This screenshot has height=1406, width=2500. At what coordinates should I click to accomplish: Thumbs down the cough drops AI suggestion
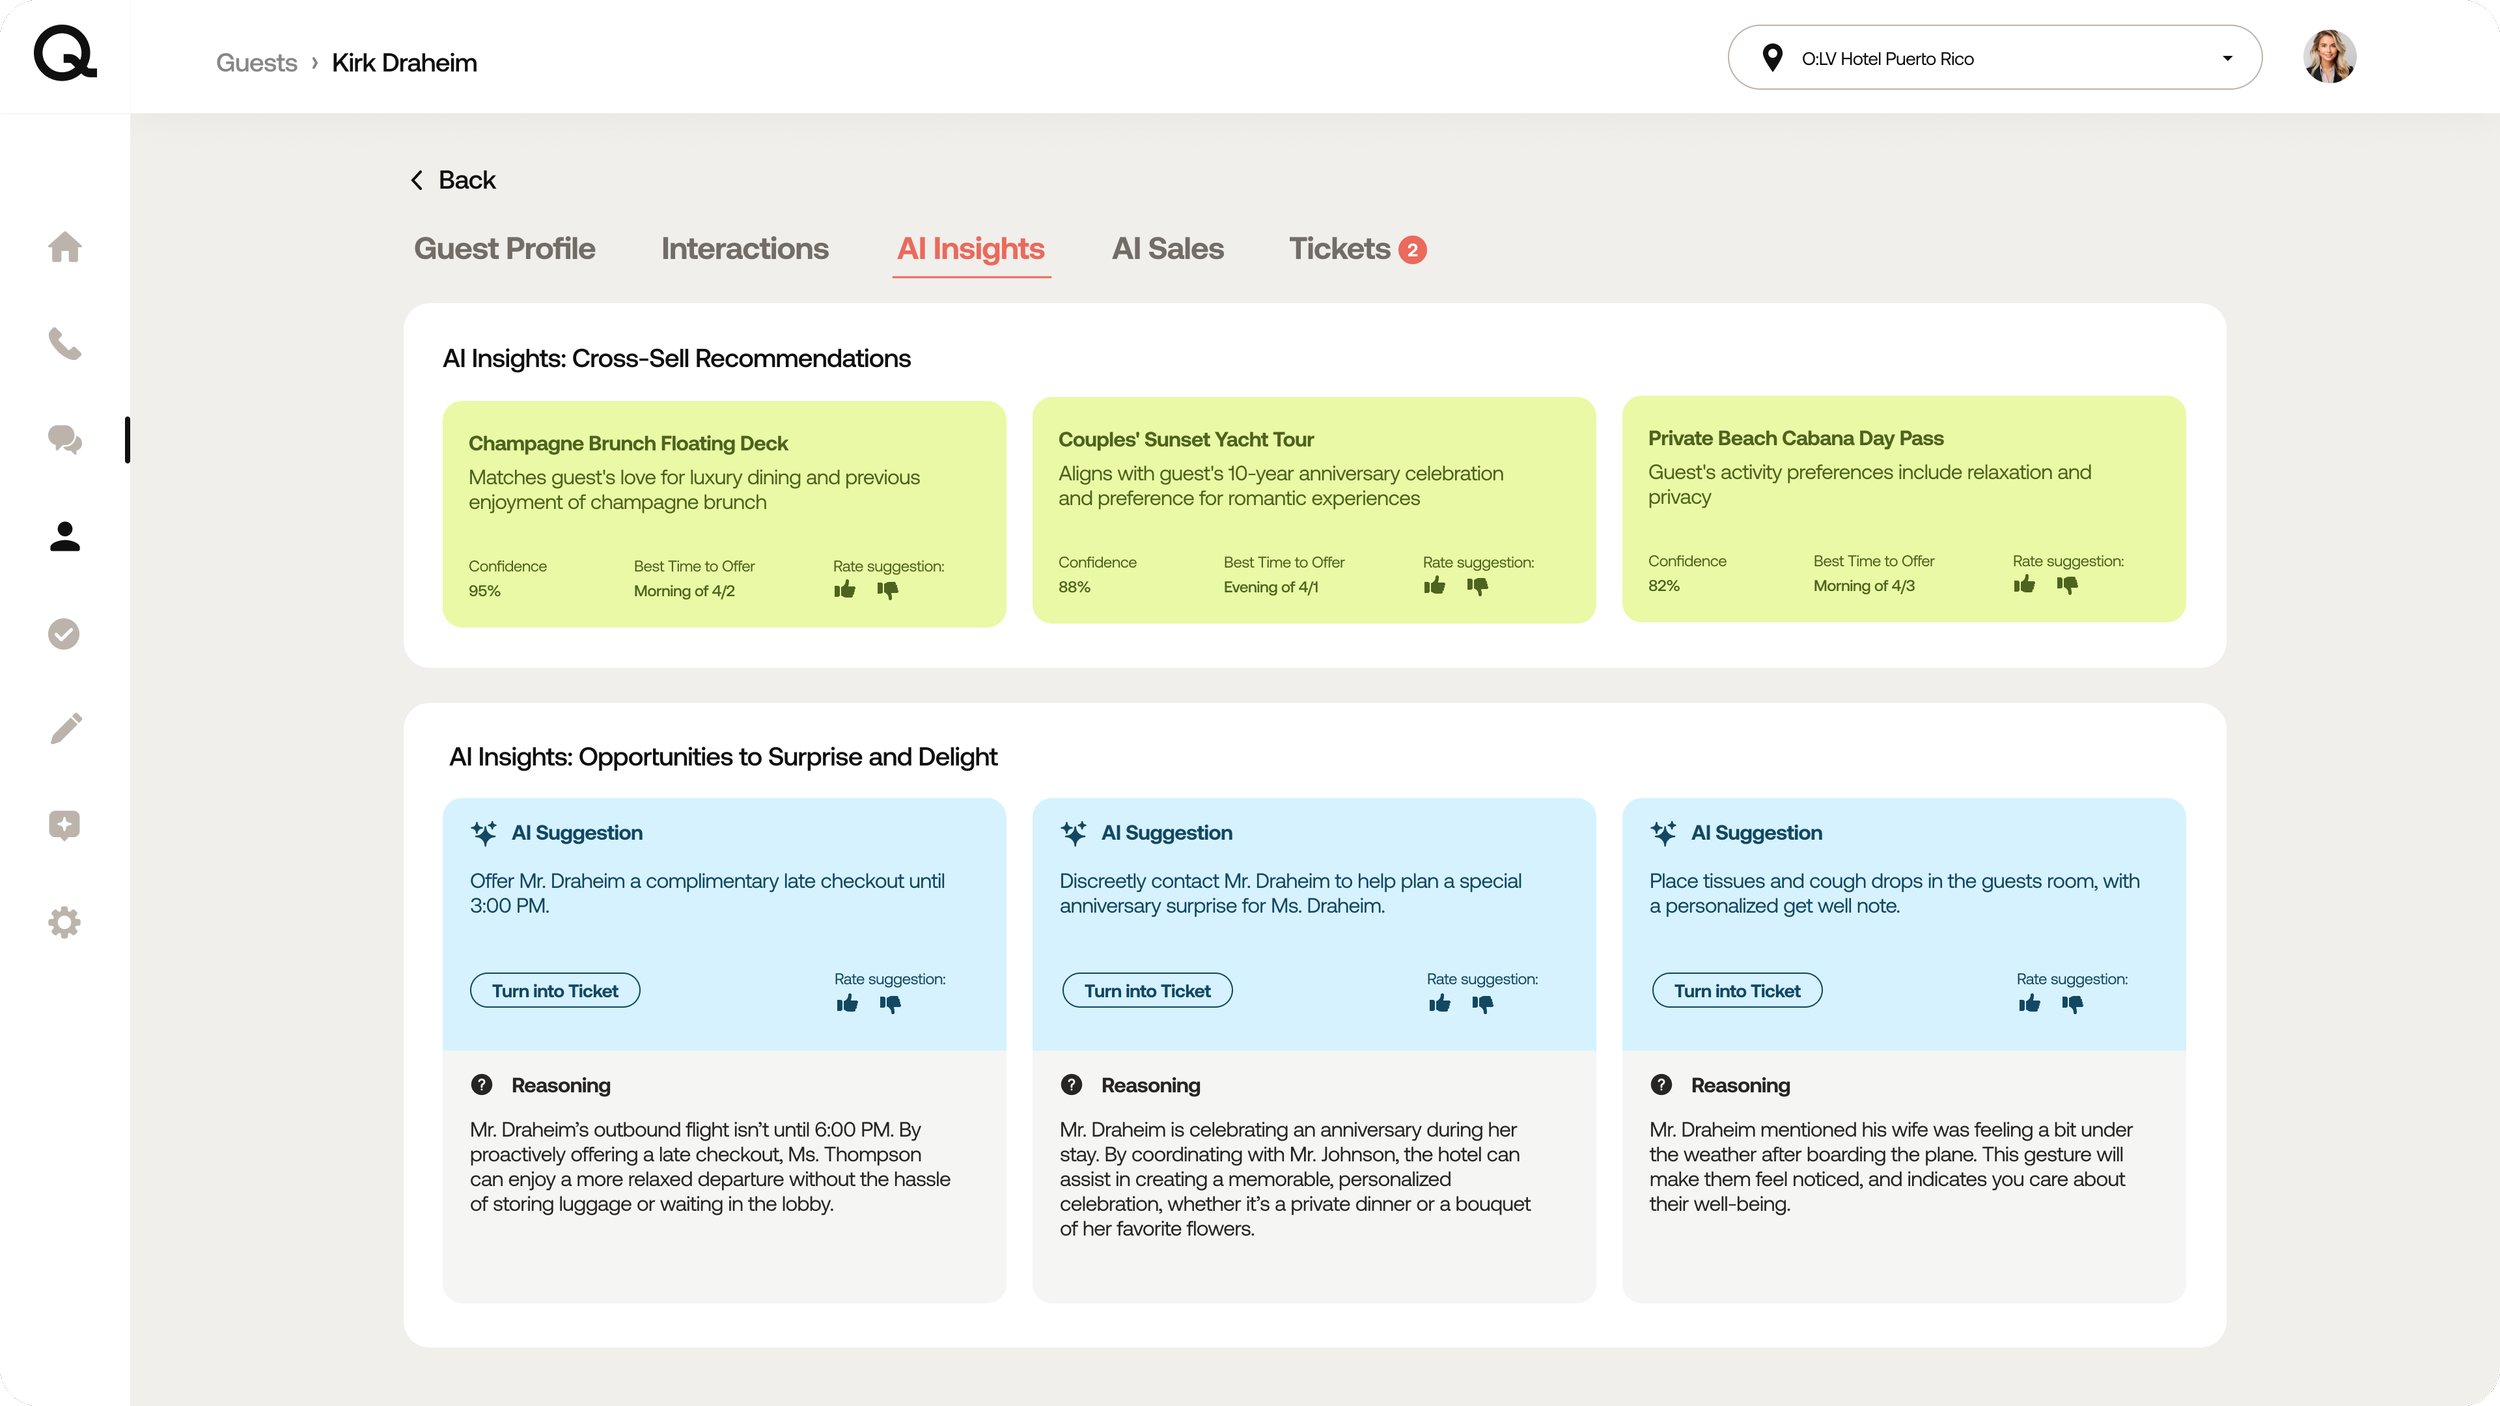[x=2072, y=1003]
